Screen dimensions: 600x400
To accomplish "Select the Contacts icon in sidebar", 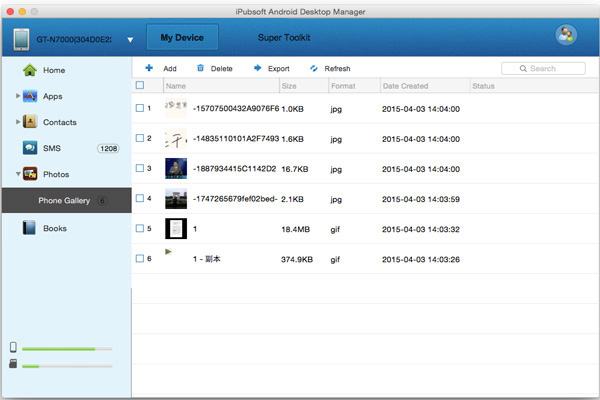I will [x=30, y=122].
